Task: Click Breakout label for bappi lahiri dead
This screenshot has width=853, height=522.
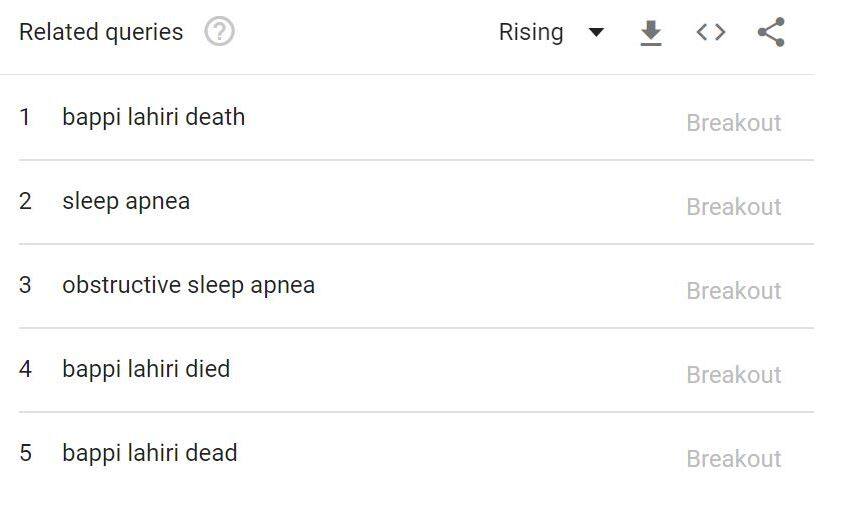Action: (x=733, y=459)
